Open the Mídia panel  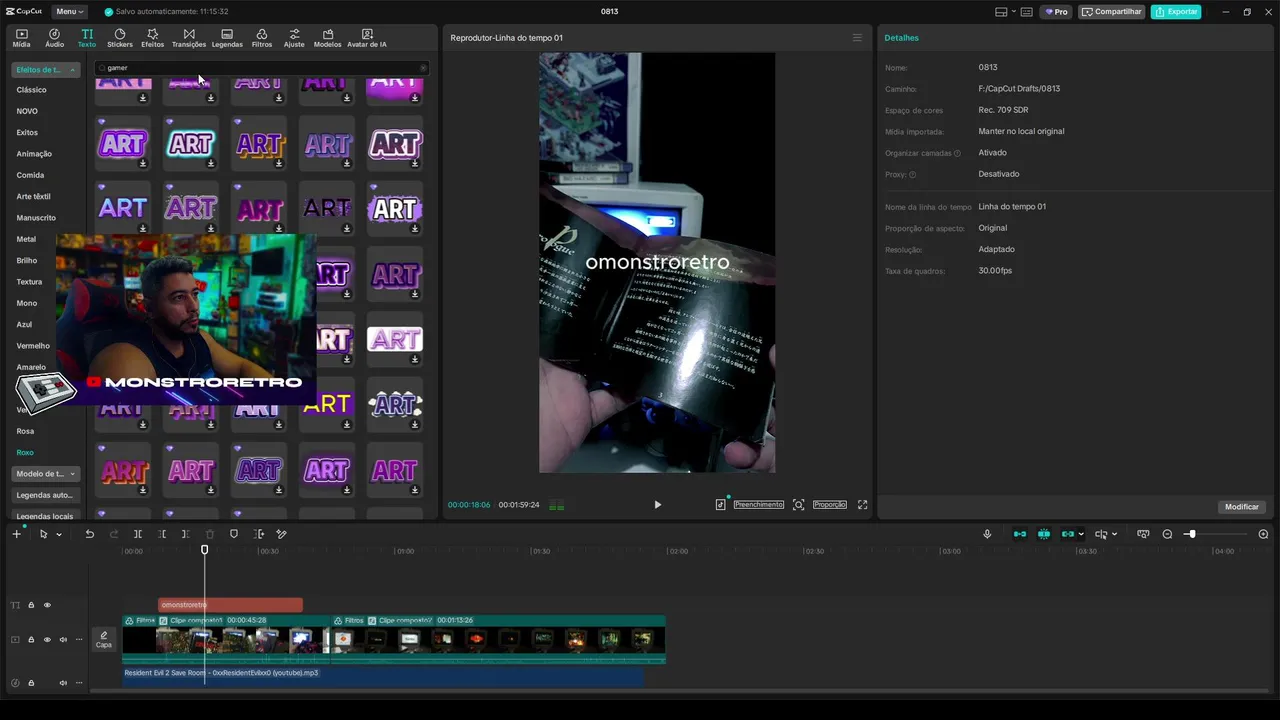21,38
